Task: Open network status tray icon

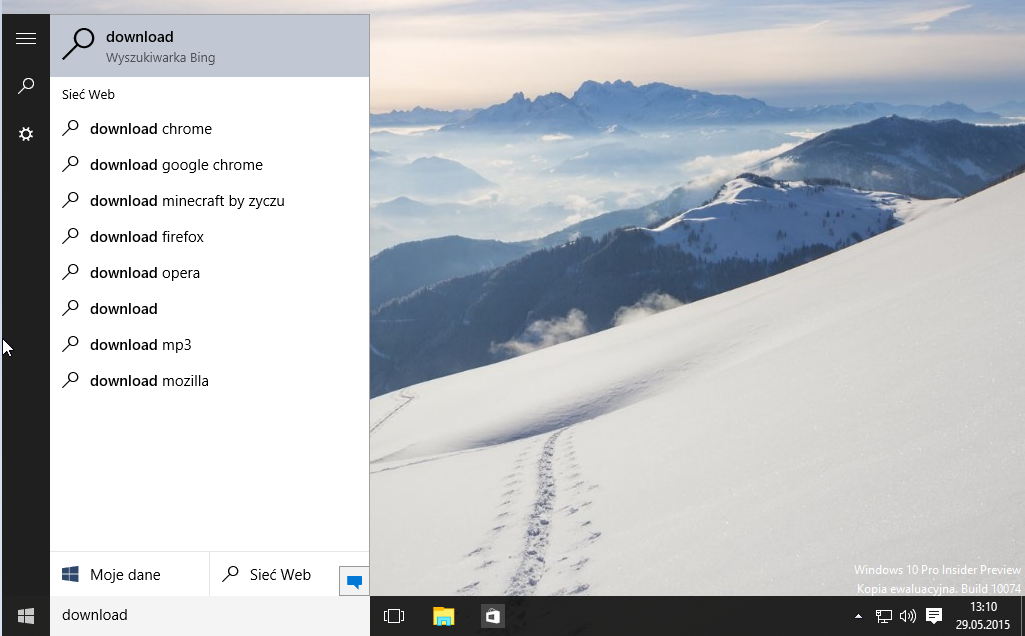Action: coord(884,616)
